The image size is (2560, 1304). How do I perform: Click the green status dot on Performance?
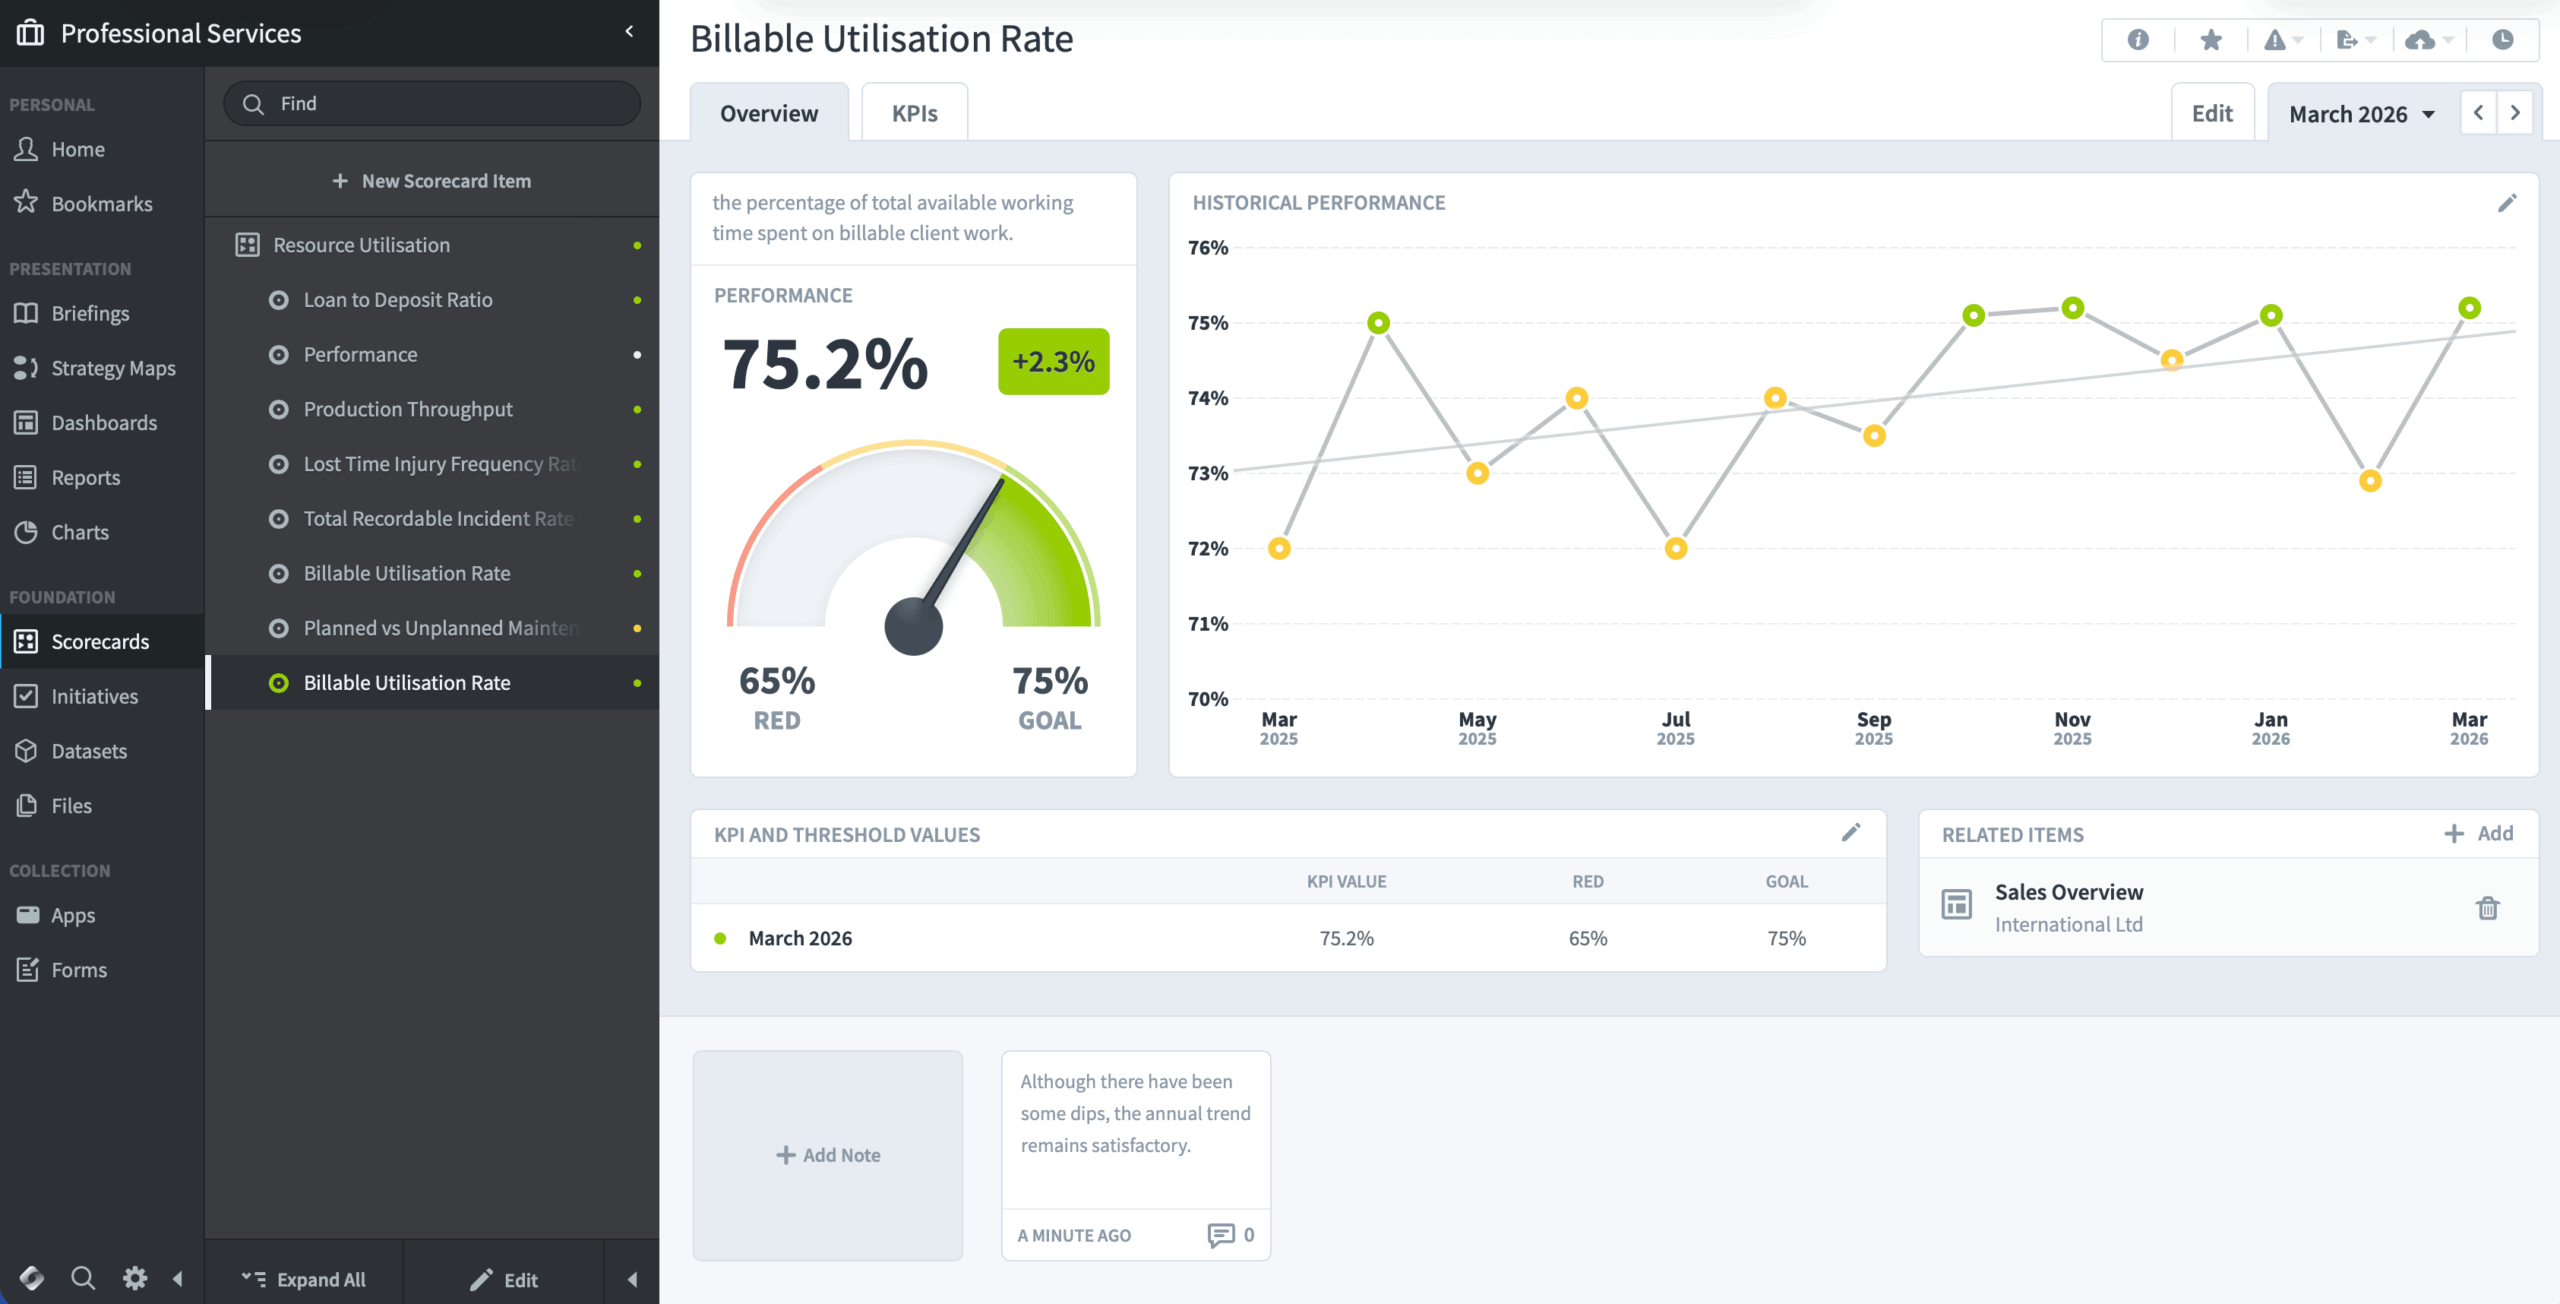(x=638, y=354)
